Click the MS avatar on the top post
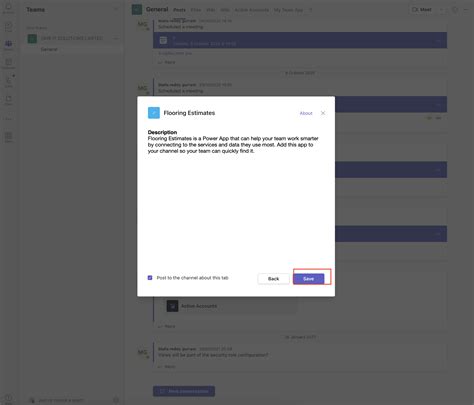474x405 pixels. coord(142,24)
